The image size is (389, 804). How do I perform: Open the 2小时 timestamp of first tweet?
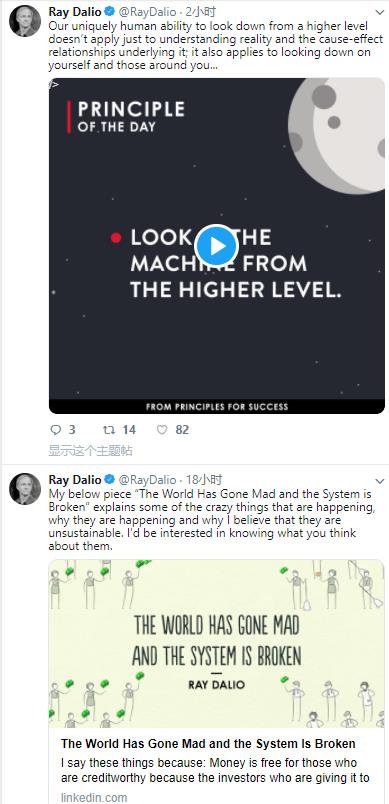200,12
